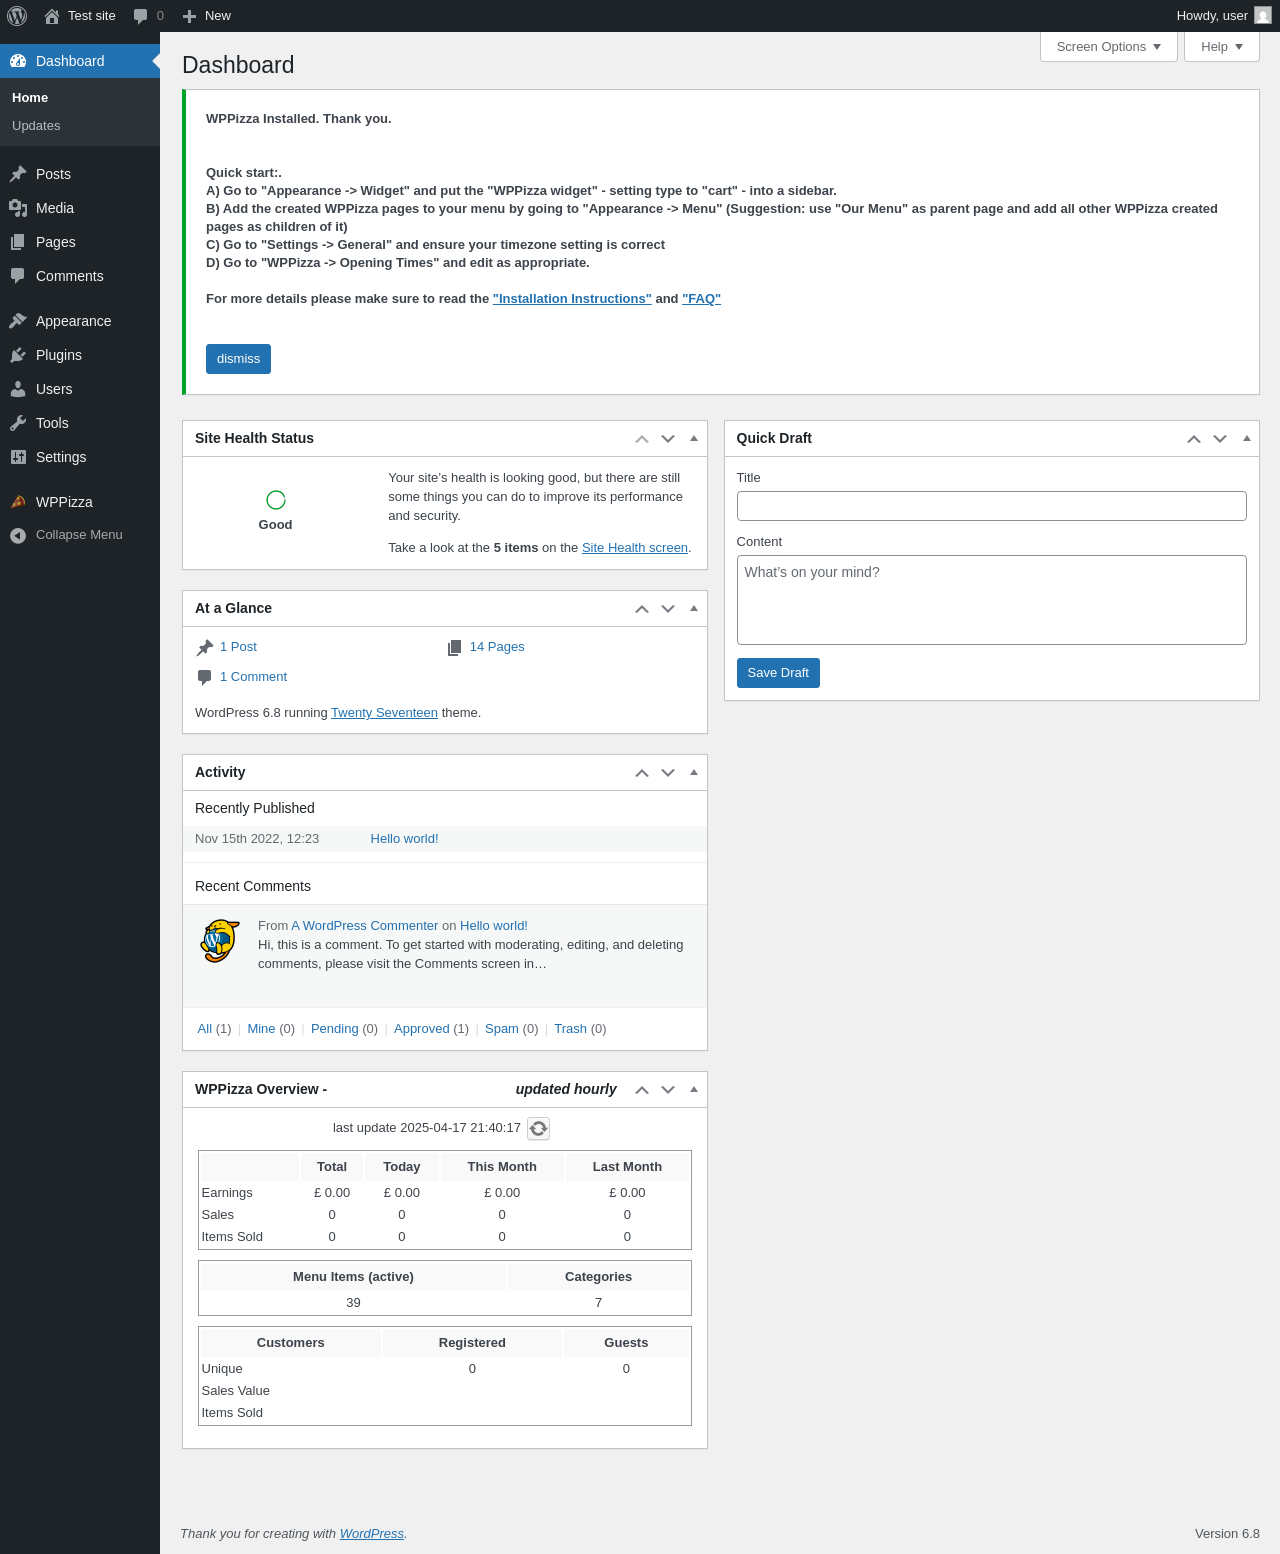Viewport: 1280px width, 1554px height.
Task: Toggle the Activity panel collapse triangle
Action: tap(694, 772)
